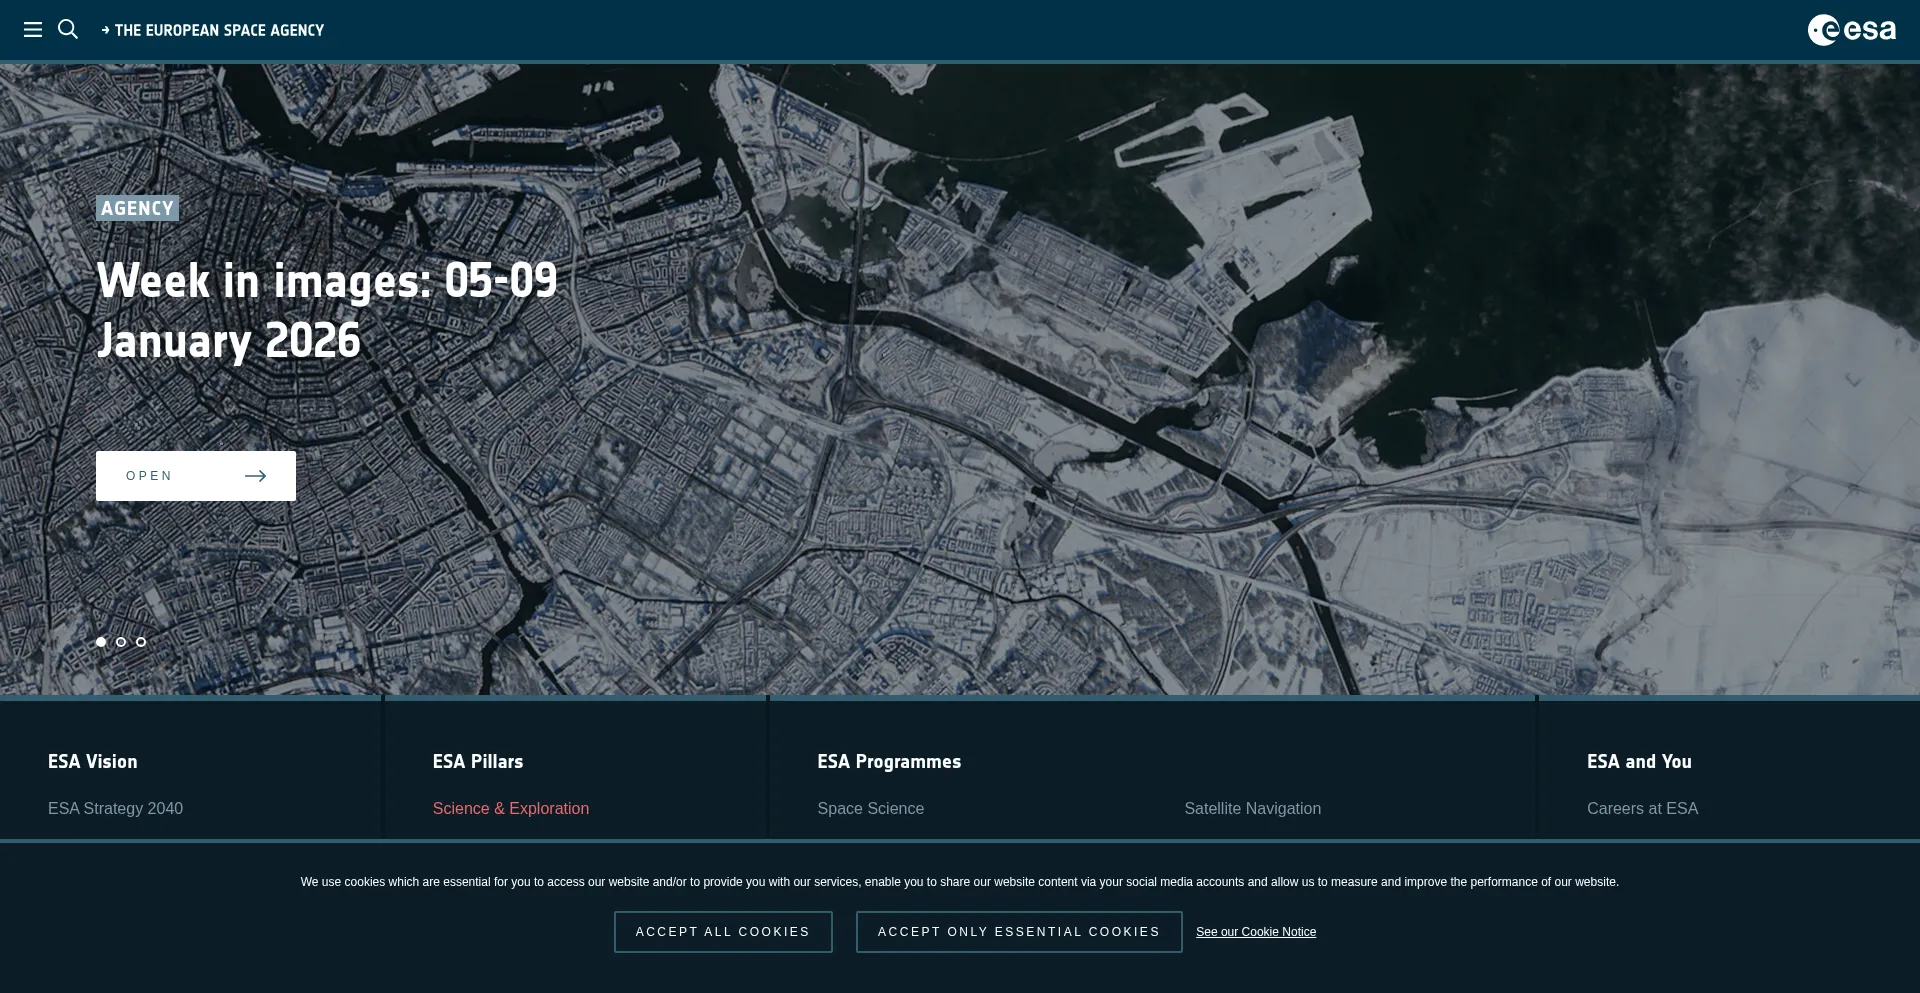Select the ESA Programmes heading
The height and width of the screenshot is (993, 1920).
click(889, 762)
